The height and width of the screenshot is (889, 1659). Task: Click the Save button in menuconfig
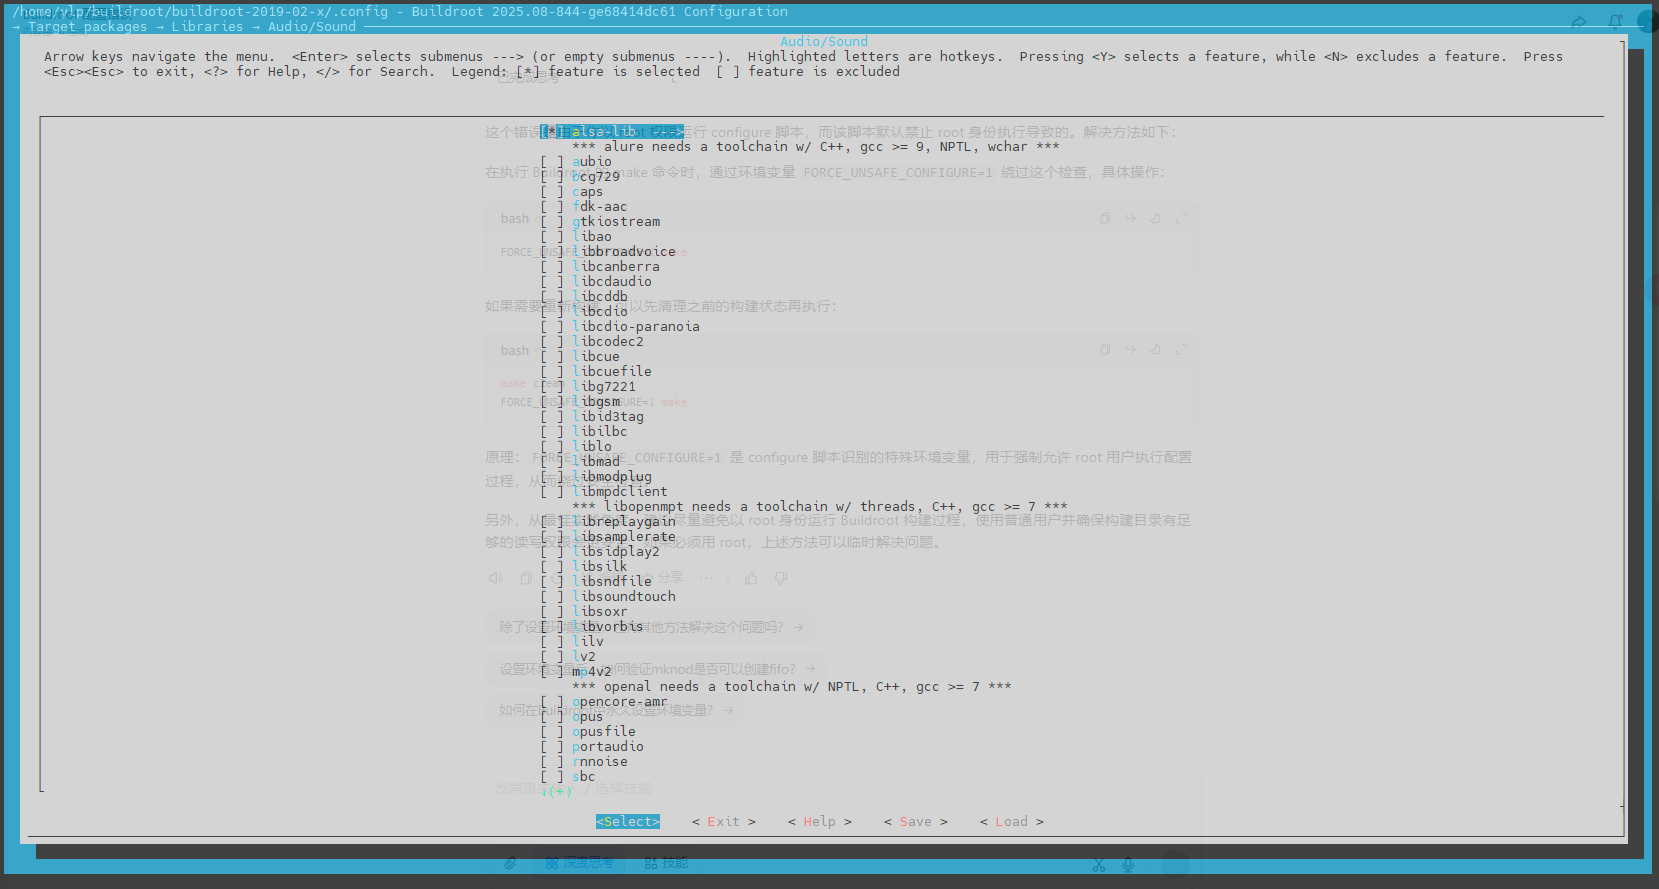tap(916, 821)
